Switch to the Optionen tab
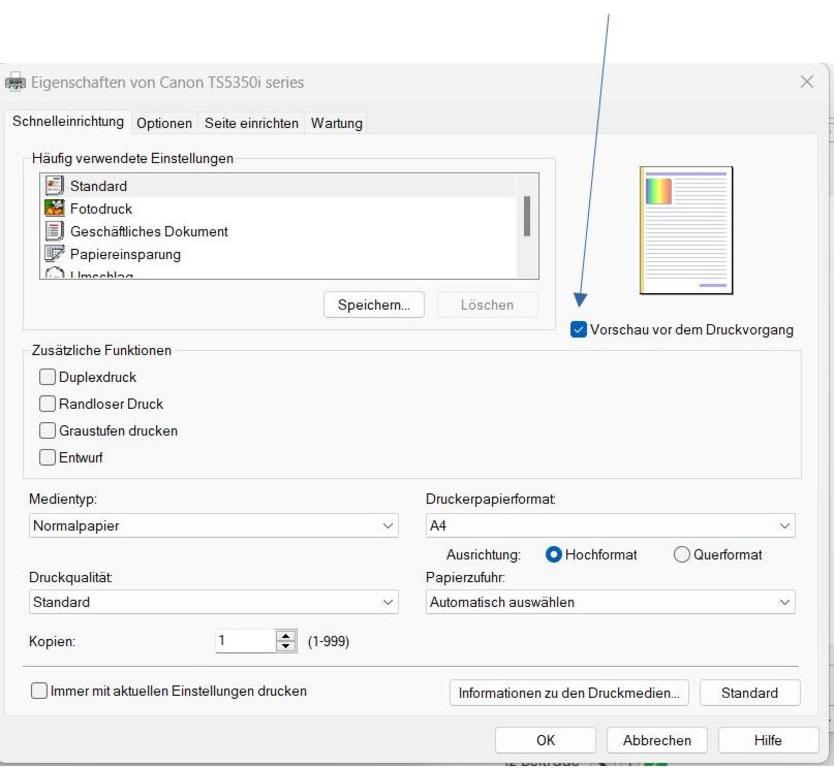The width and height of the screenshot is (834, 768). 164,123
